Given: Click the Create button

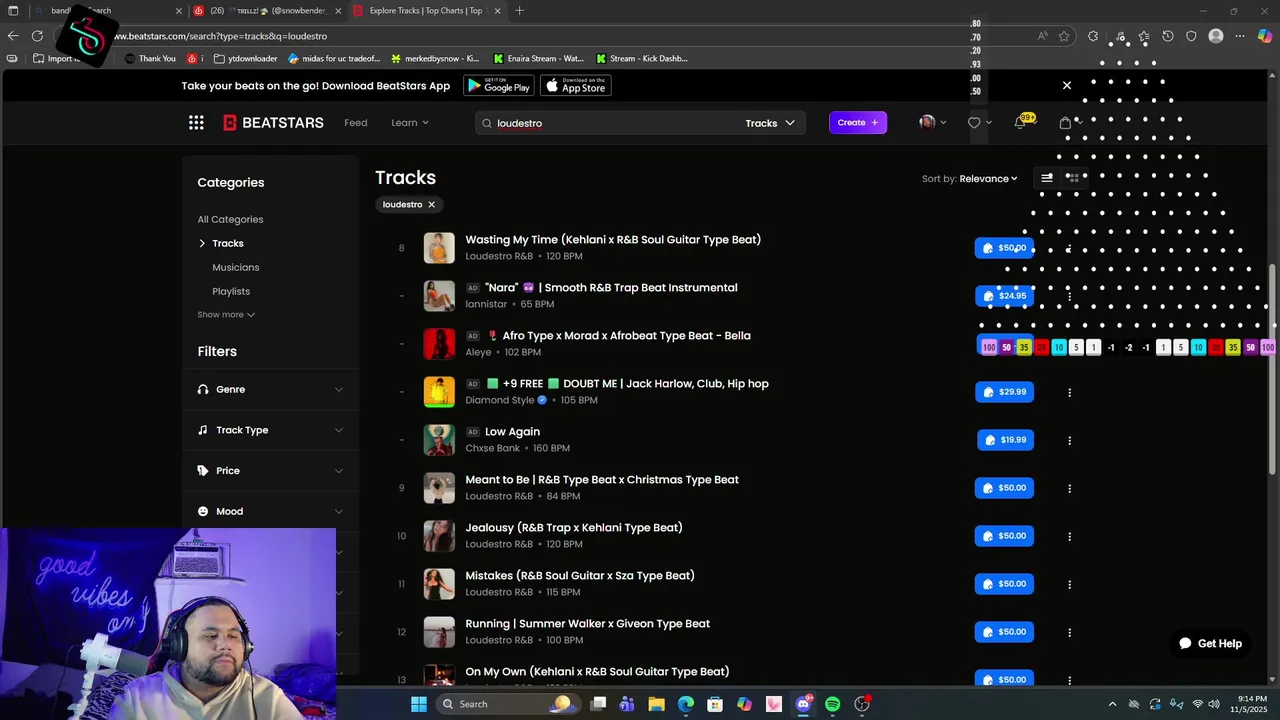Looking at the screenshot, I should point(858,123).
